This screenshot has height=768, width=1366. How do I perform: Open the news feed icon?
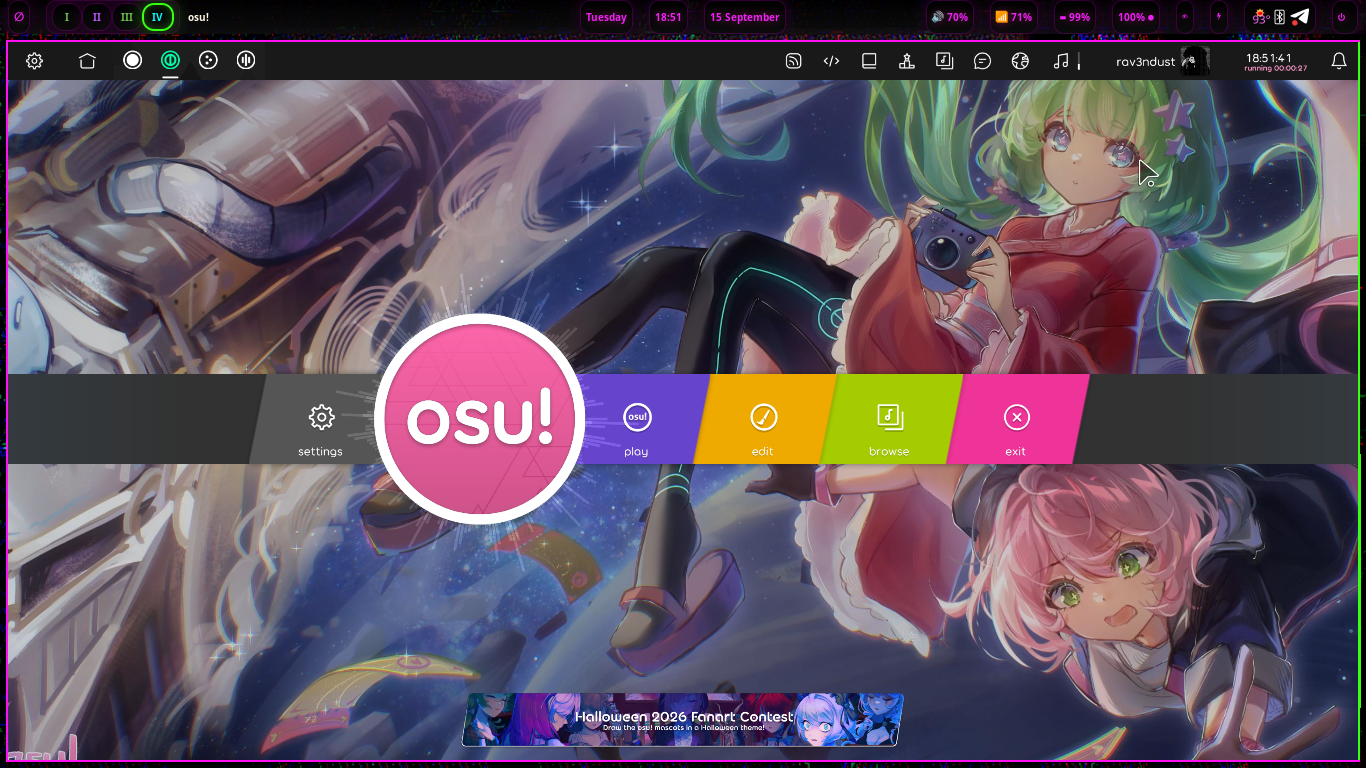point(793,61)
